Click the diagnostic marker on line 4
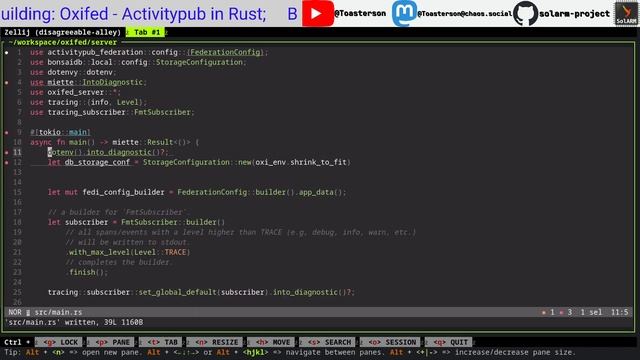Screen dimensions: 640x360 click(x=7, y=82)
